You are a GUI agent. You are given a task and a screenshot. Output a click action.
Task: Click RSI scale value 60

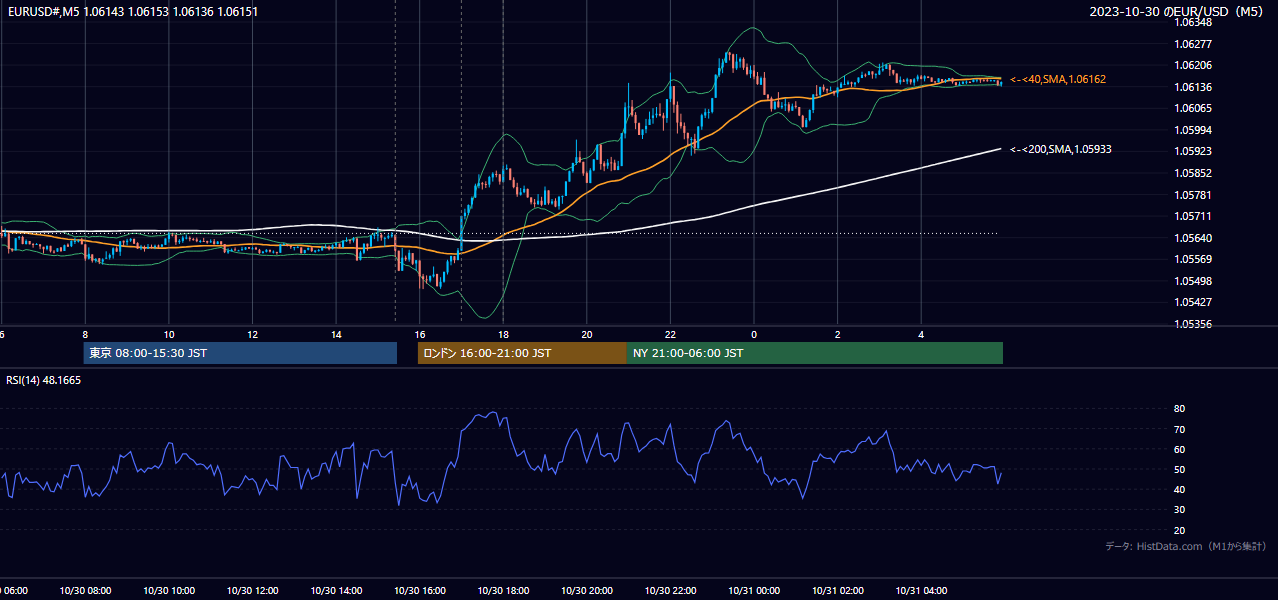coord(1179,450)
